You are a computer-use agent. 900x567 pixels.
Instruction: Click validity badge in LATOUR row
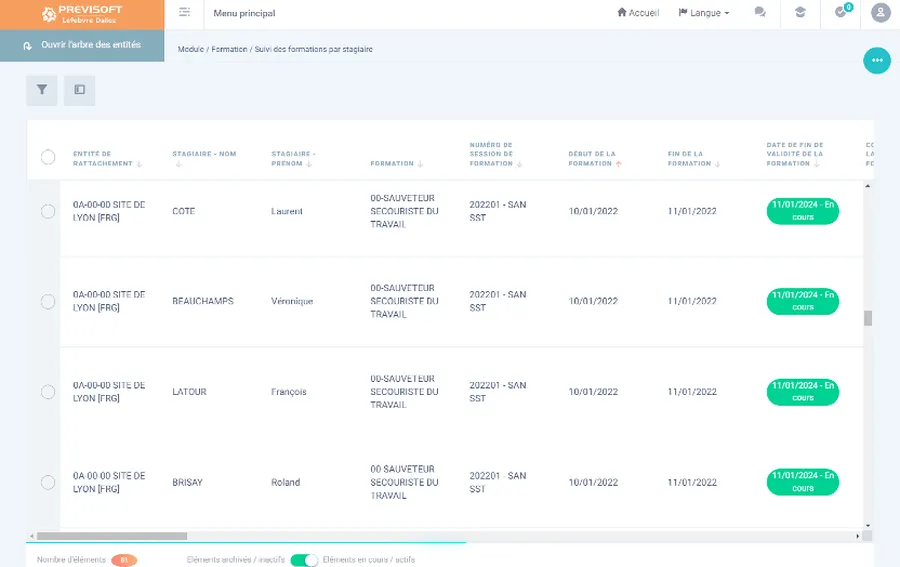(x=802, y=392)
